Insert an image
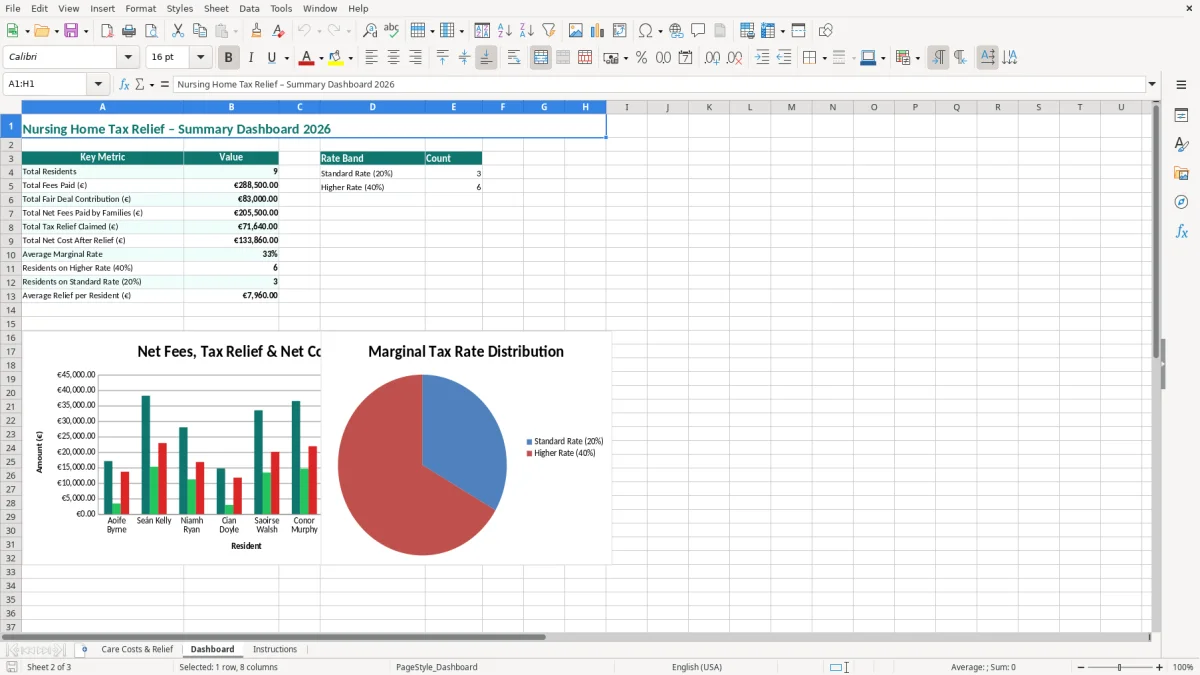 click(576, 31)
